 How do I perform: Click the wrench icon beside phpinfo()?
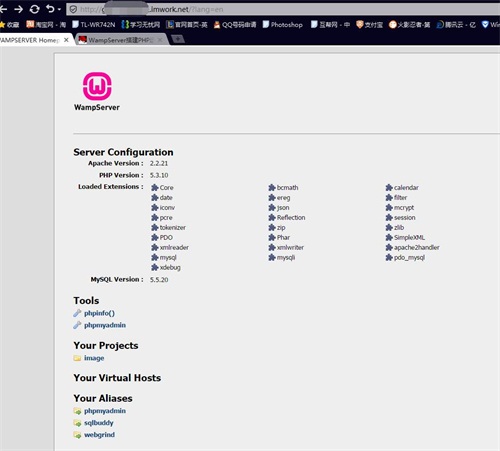pyautogui.click(x=77, y=313)
